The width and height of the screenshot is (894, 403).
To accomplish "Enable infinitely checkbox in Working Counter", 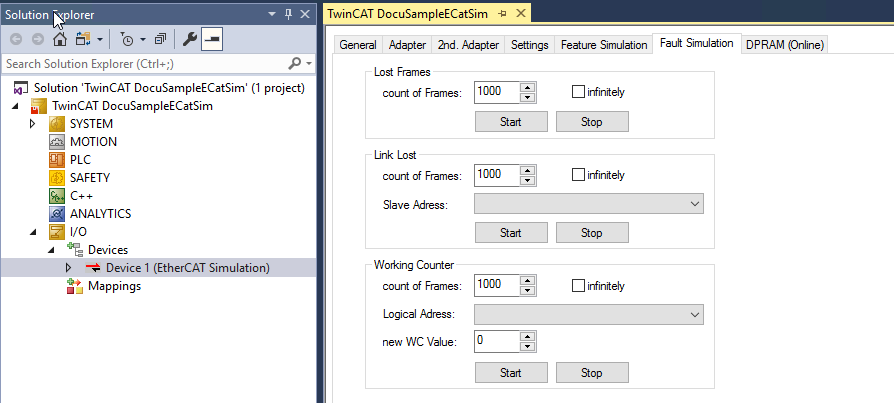I will click(x=578, y=286).
